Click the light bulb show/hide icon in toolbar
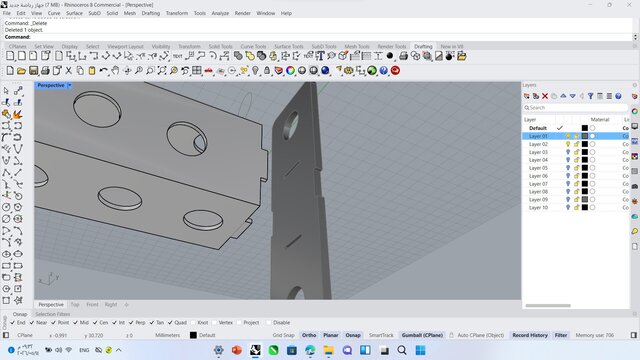The width and height of the screenshot is (640, 360). (256, 71)
